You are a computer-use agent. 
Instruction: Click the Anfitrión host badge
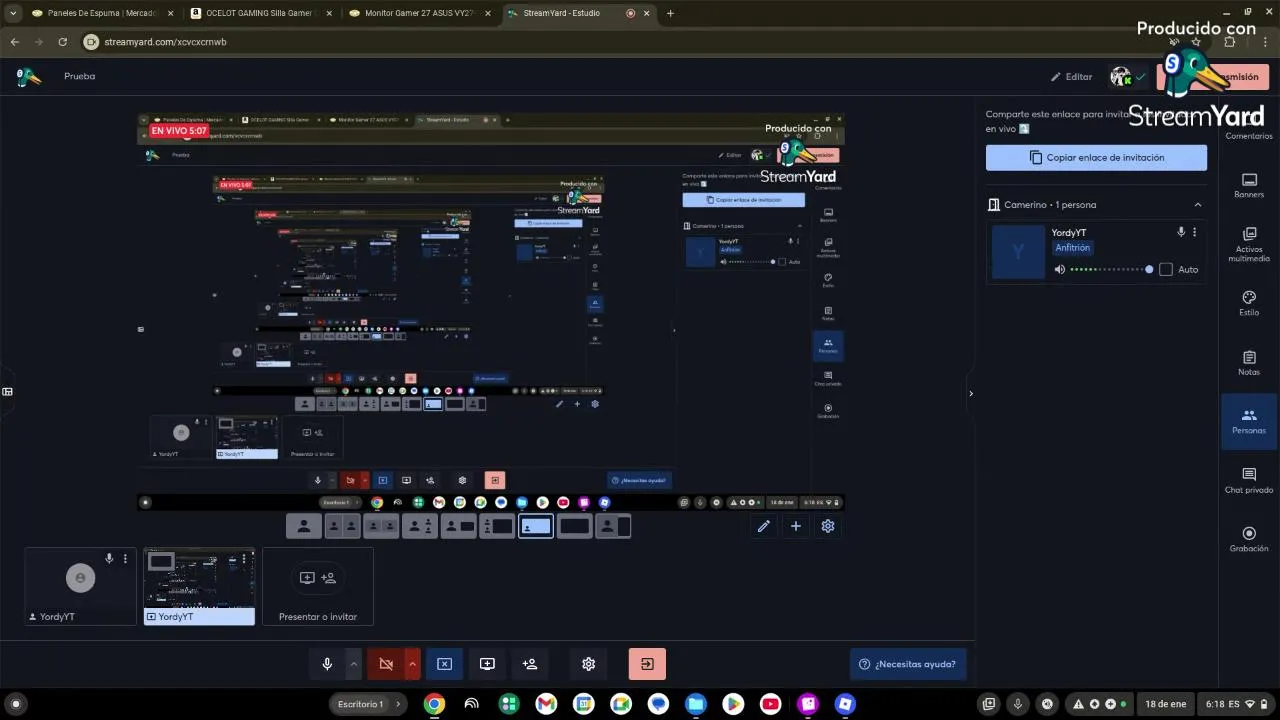click(x=1073, y=248)
